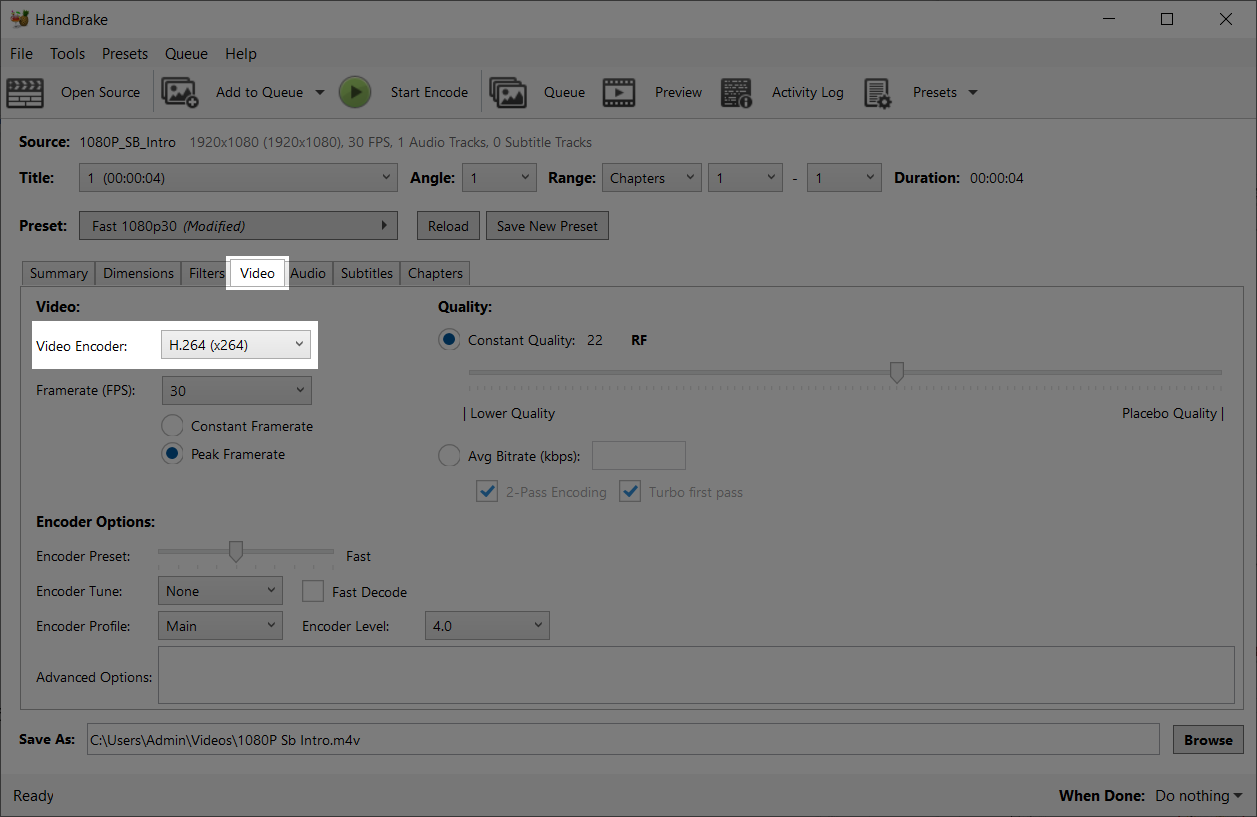
Task: Select Avg Bitrate radio option
Action: click(x=449, y=456)
